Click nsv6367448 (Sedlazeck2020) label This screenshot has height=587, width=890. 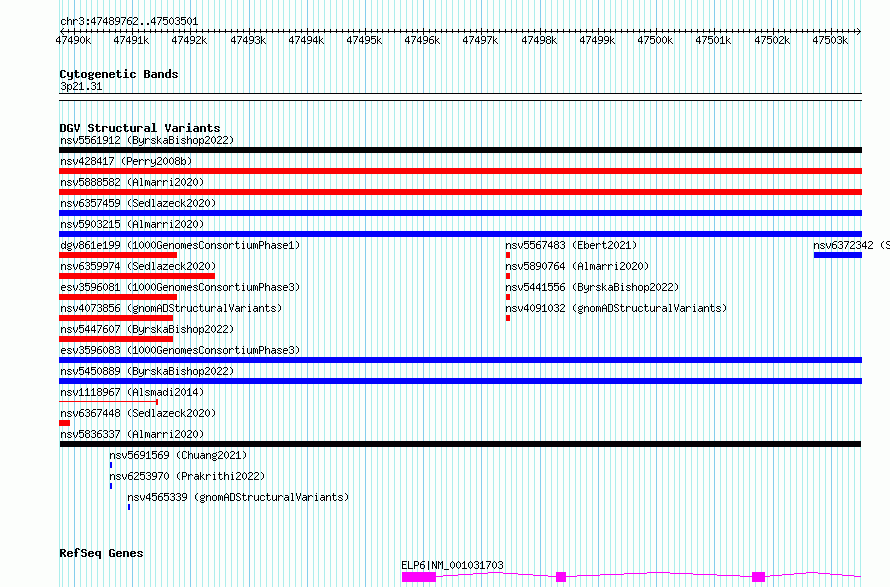pos(138,413)
